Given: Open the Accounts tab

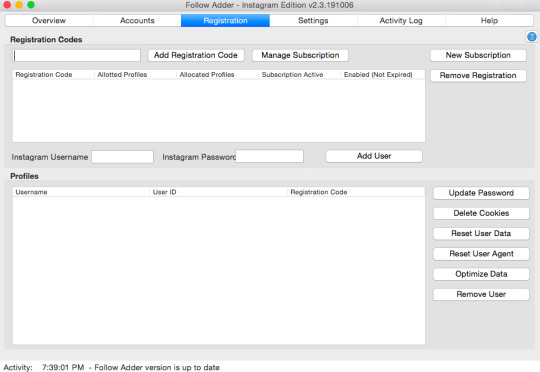Looking at the screenshot, I should tap(137, 21).
